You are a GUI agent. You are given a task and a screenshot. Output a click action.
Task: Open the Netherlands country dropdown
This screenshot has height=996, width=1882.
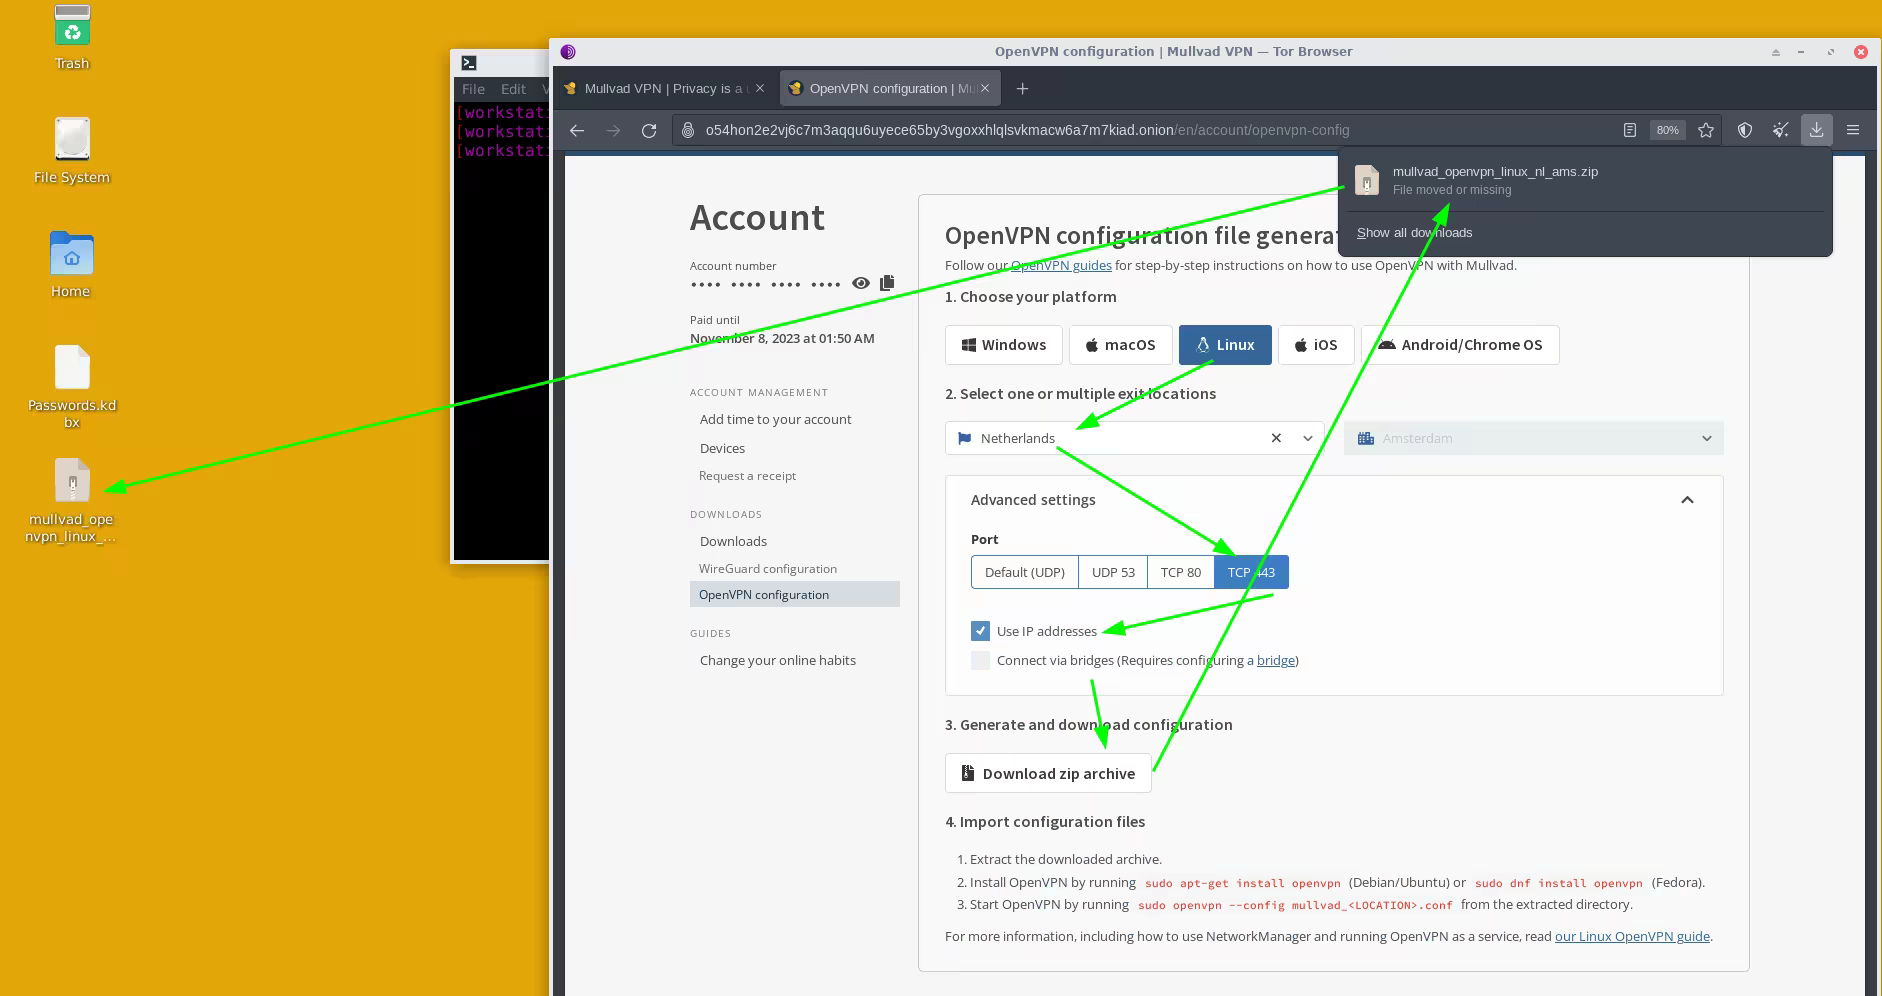(x=1307, y=438)
